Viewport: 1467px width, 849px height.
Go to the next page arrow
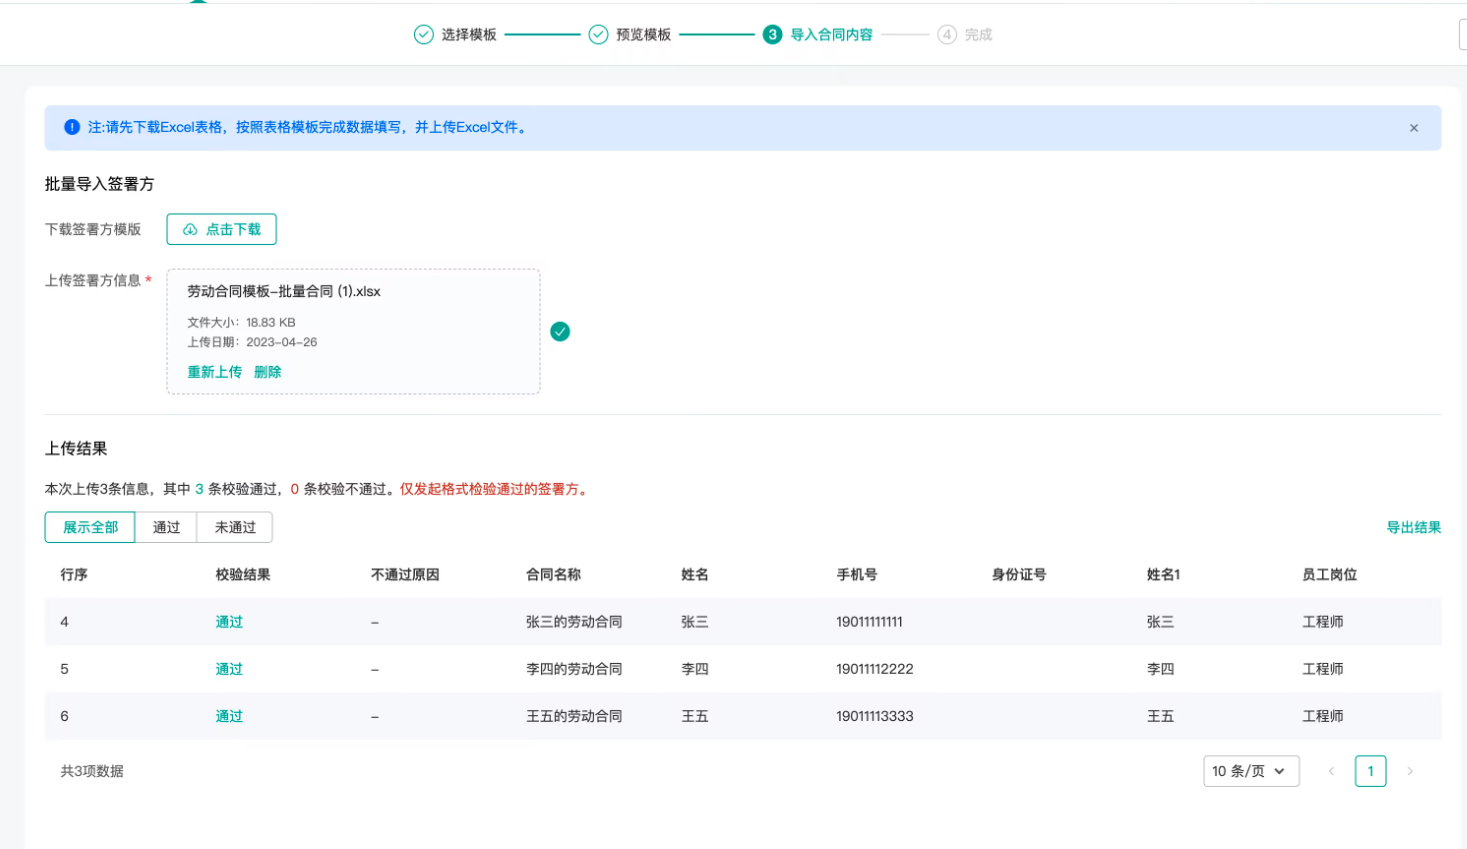pos(1410,771)
